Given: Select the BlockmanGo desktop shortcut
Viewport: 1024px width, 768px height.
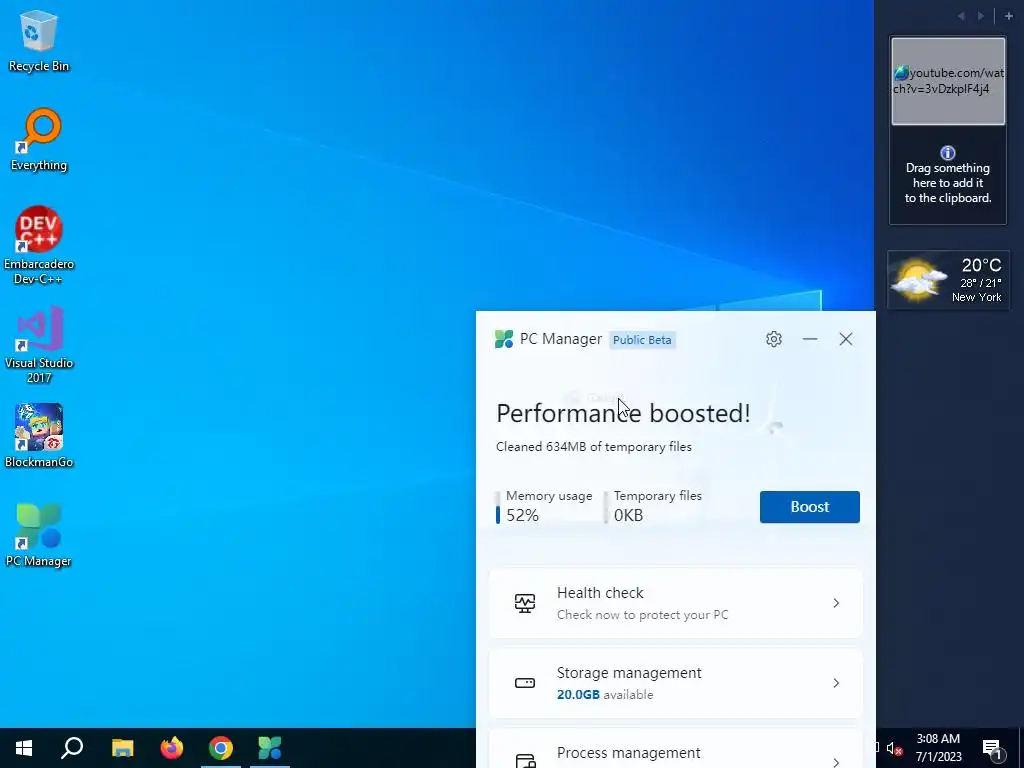Looking at the screenshot, I should coord(39,436).
